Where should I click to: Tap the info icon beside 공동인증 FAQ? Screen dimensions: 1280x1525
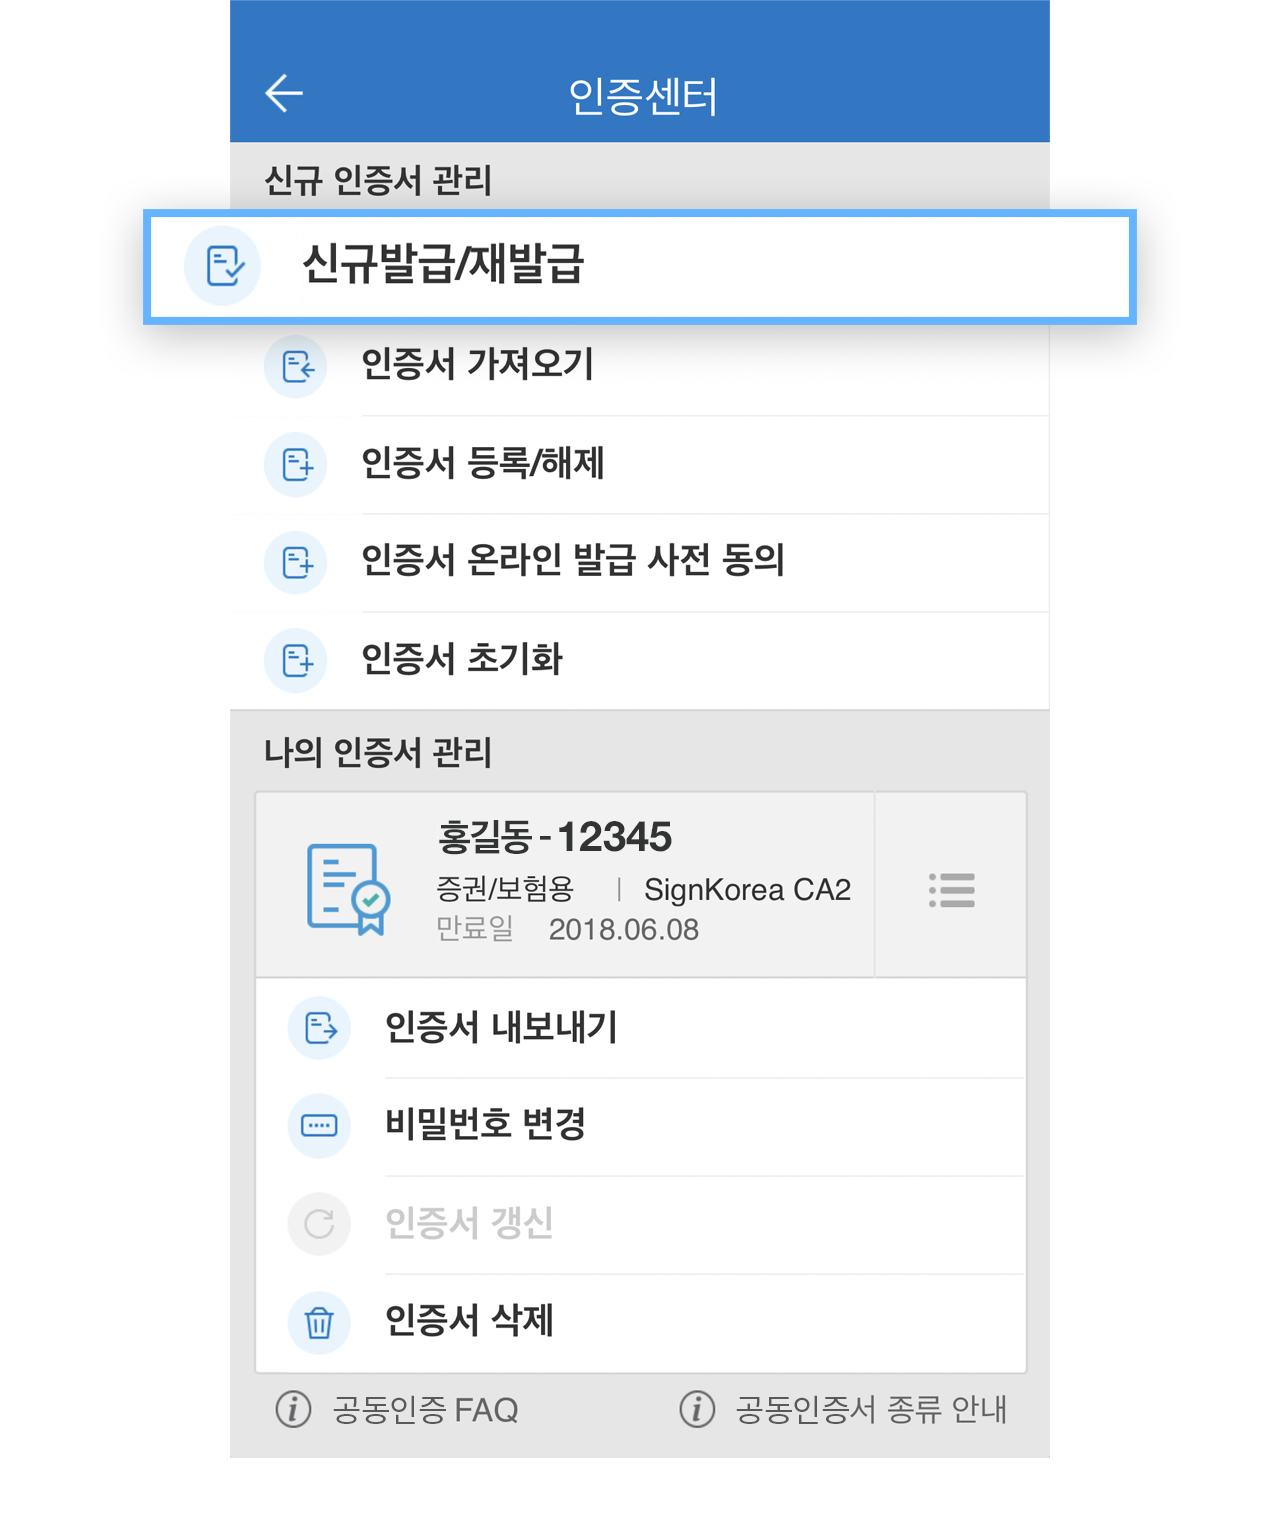(x=293, y=1409)
